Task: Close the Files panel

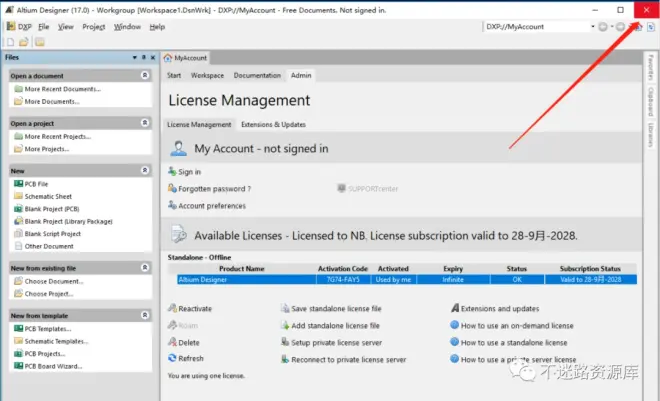Action: [153, 57]
